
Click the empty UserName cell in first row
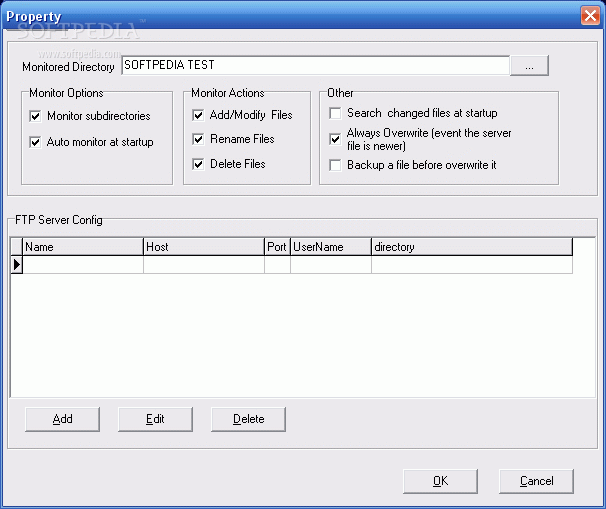click(x=331, y=265)
